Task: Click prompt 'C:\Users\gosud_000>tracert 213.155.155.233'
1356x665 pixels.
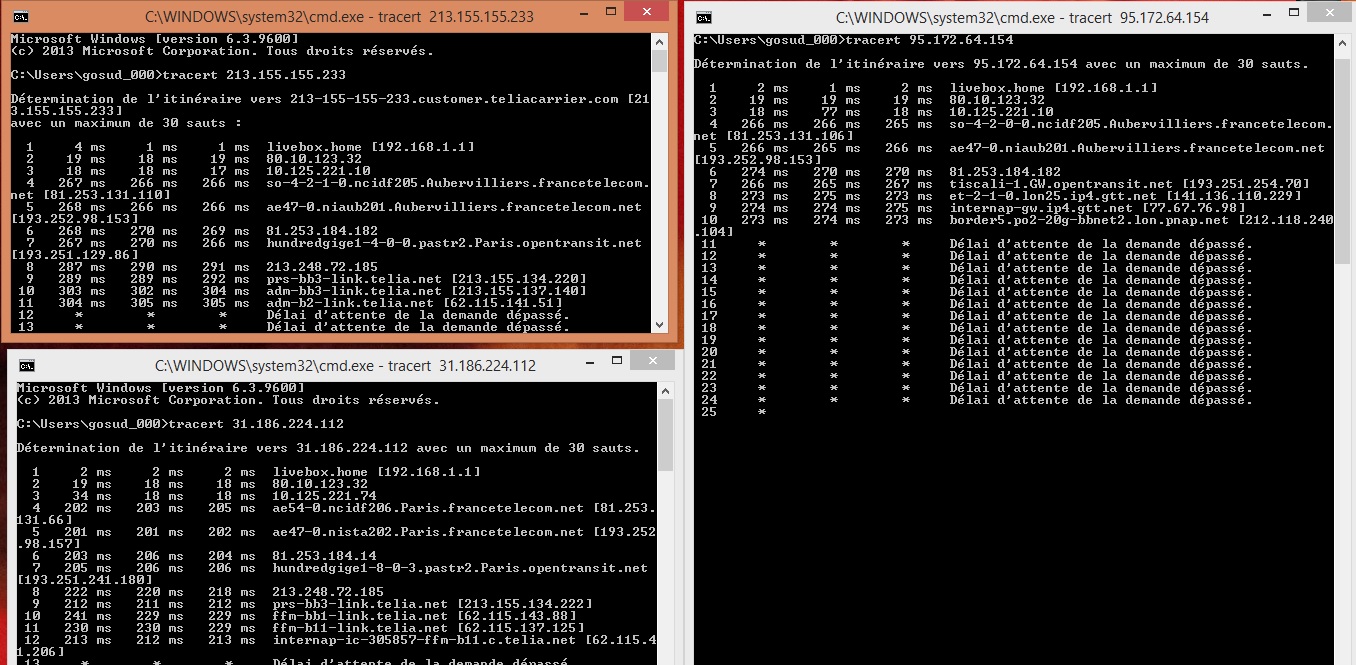Action: (x=178, y=75)
